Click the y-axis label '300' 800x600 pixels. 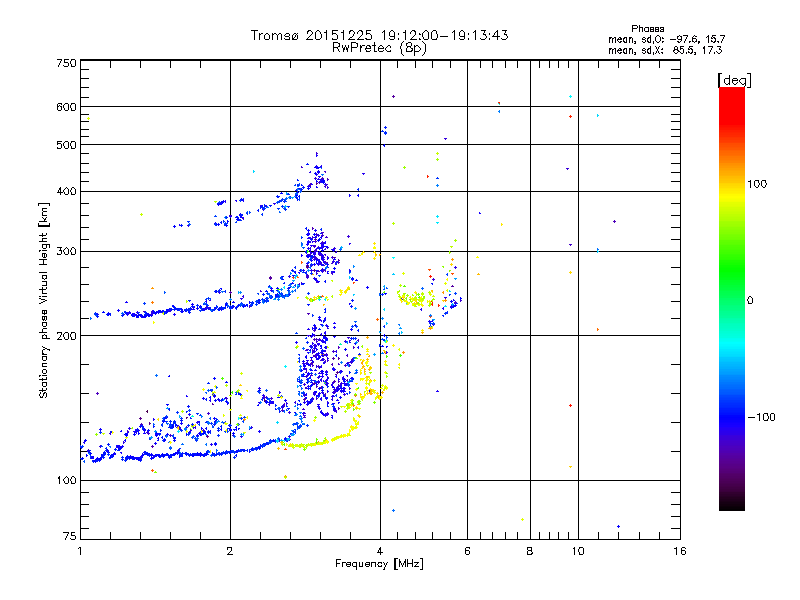pos(66,252)
